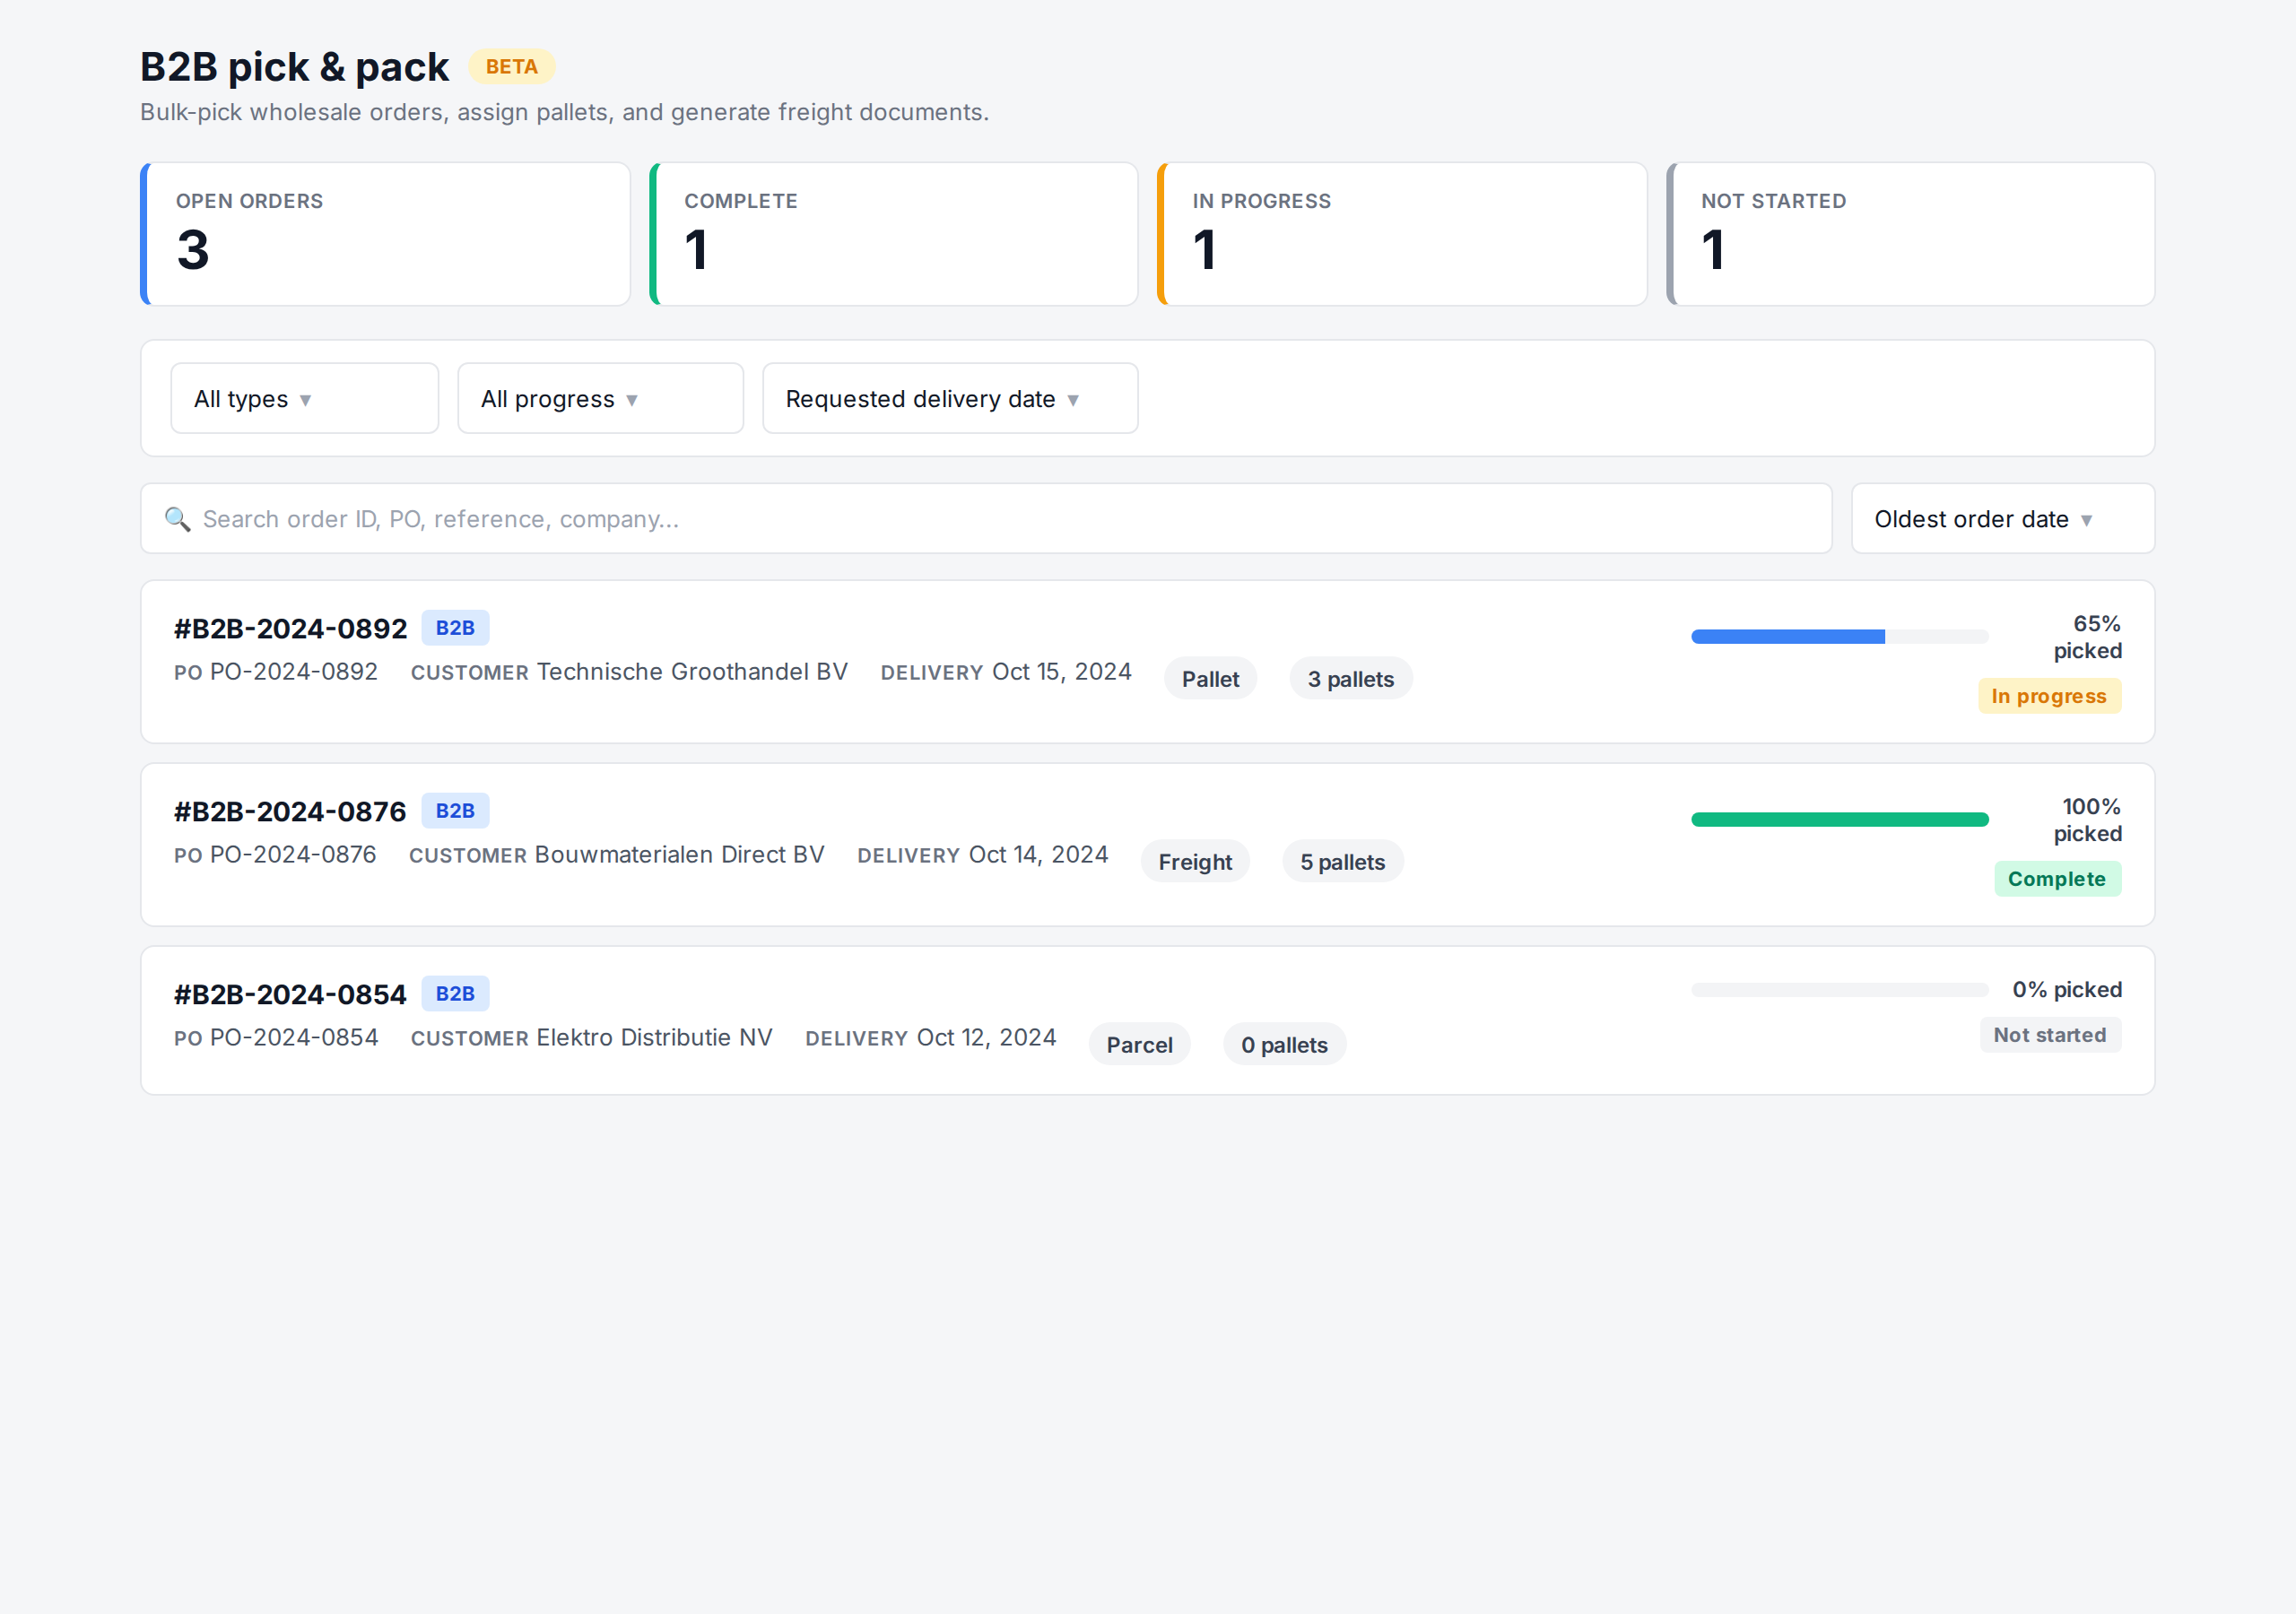Click the 3 pallets chip
The image size is (2296, 1614).
pos(1350,679)
